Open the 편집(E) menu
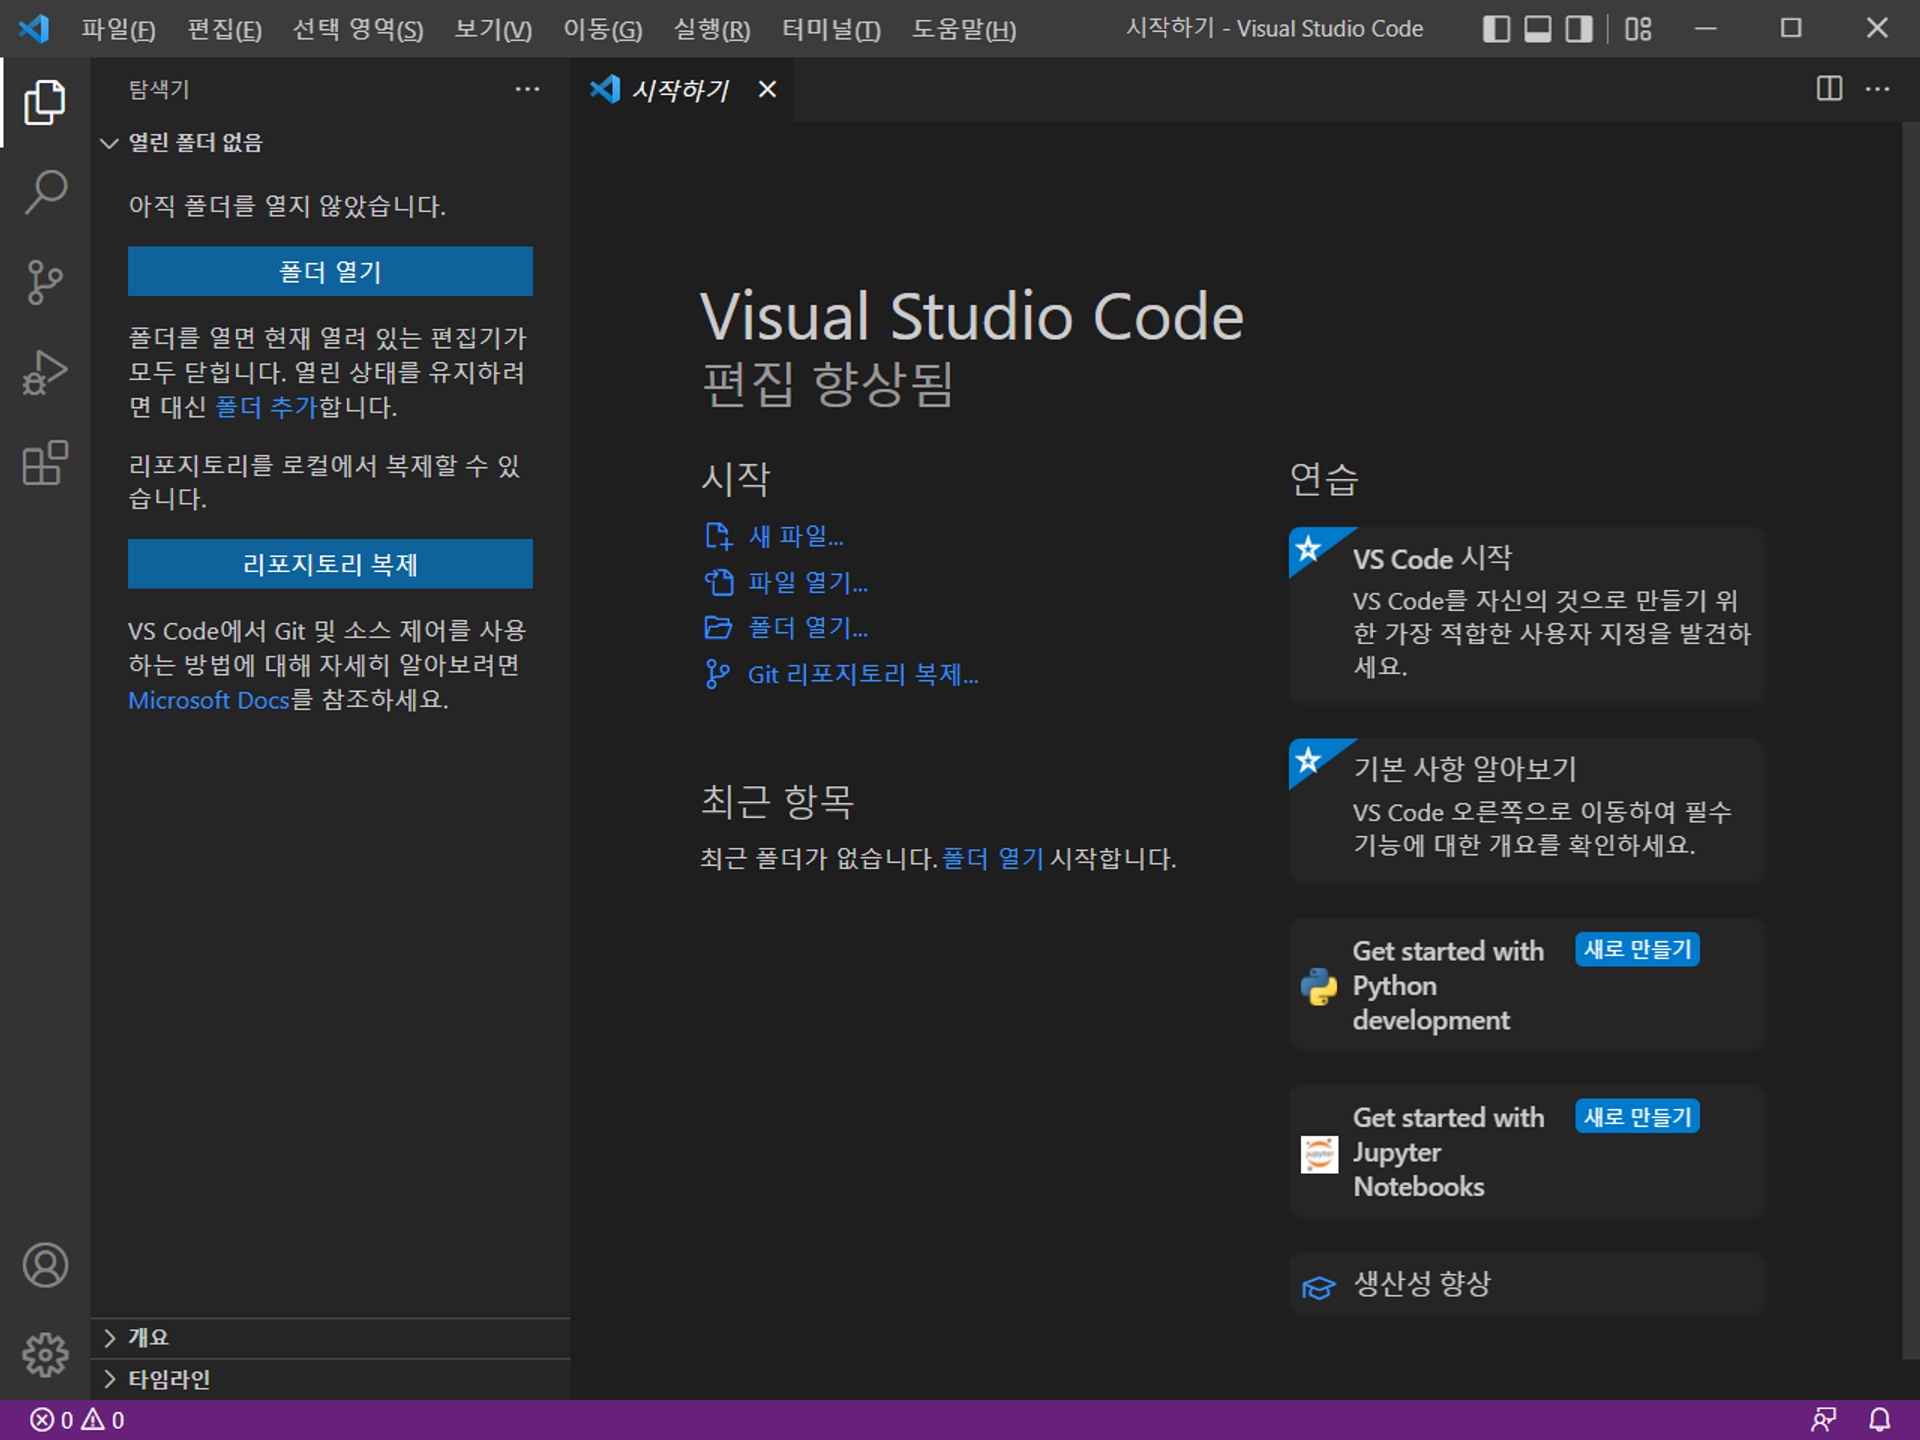 pyautogui.click(x=224, y=29)
